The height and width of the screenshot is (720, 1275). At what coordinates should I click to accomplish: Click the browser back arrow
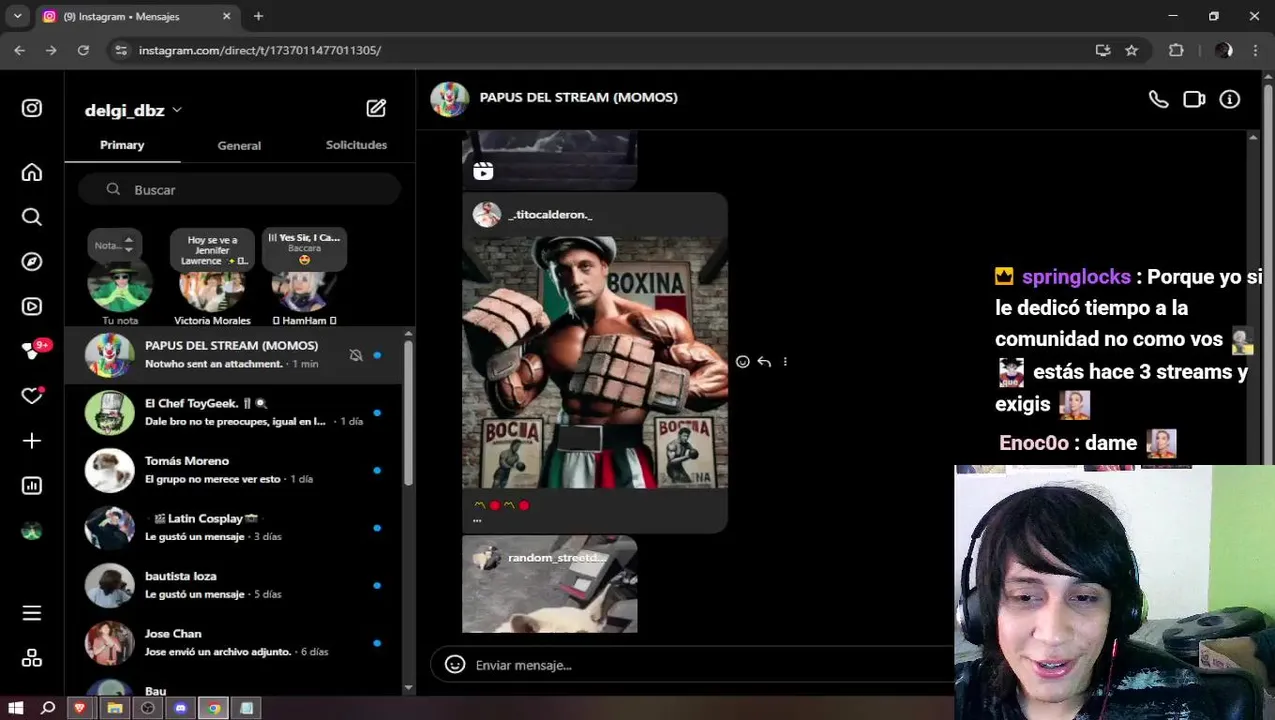coord(19,50)
